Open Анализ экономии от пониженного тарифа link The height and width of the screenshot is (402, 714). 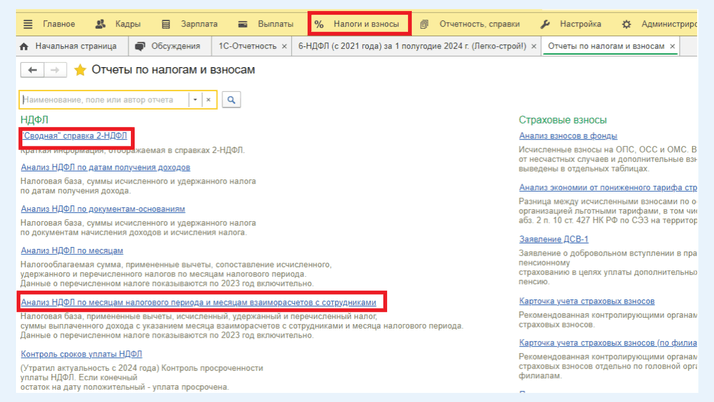(x=608, y=188)
